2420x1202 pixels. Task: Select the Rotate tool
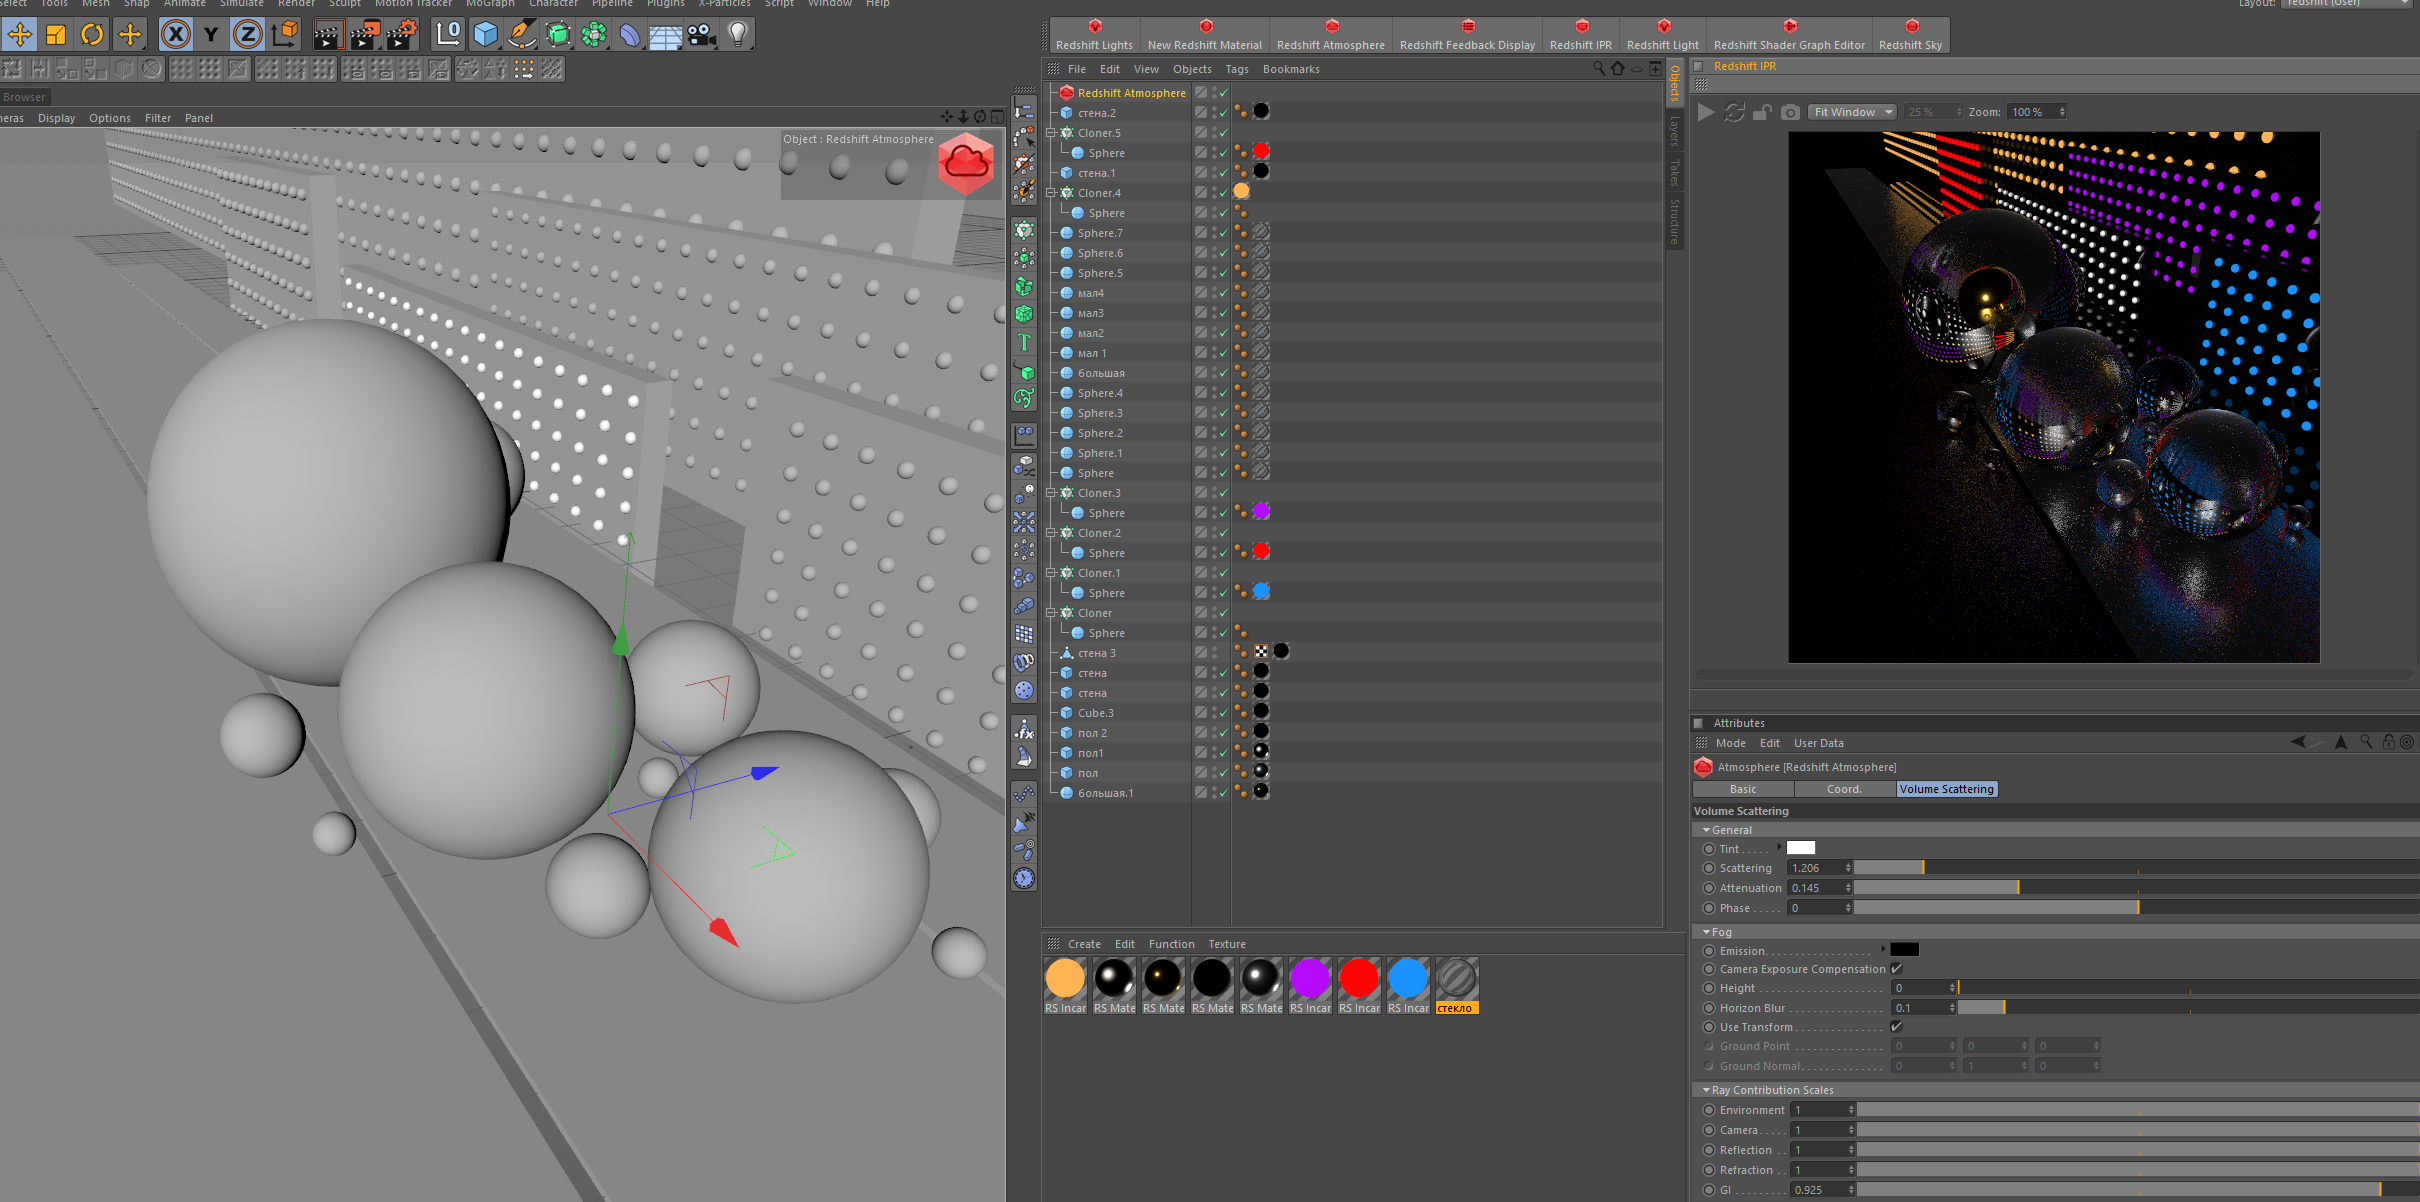(x=92, y=35)
